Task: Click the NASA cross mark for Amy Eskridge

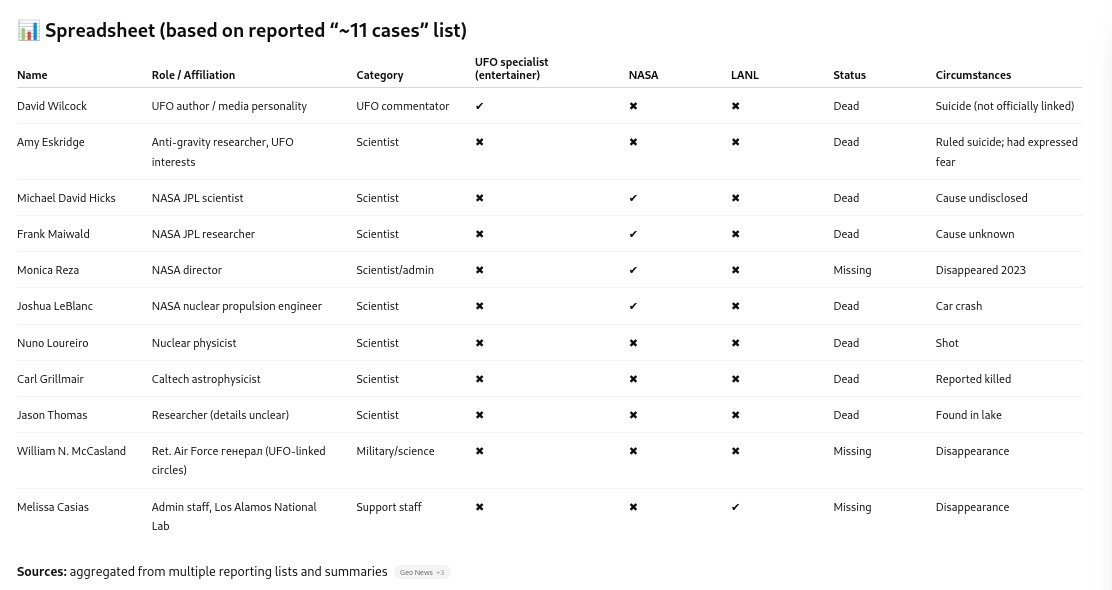Action: tap(633, 142)
